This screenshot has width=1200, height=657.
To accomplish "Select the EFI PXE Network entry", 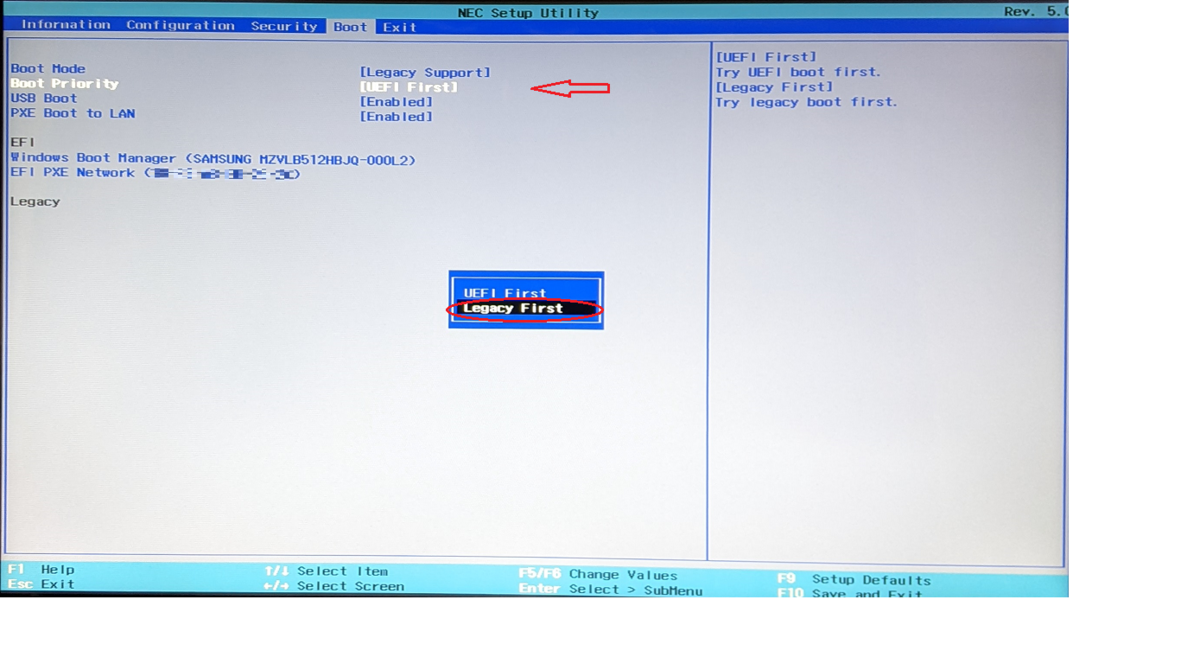I will (x=155, y=174).
